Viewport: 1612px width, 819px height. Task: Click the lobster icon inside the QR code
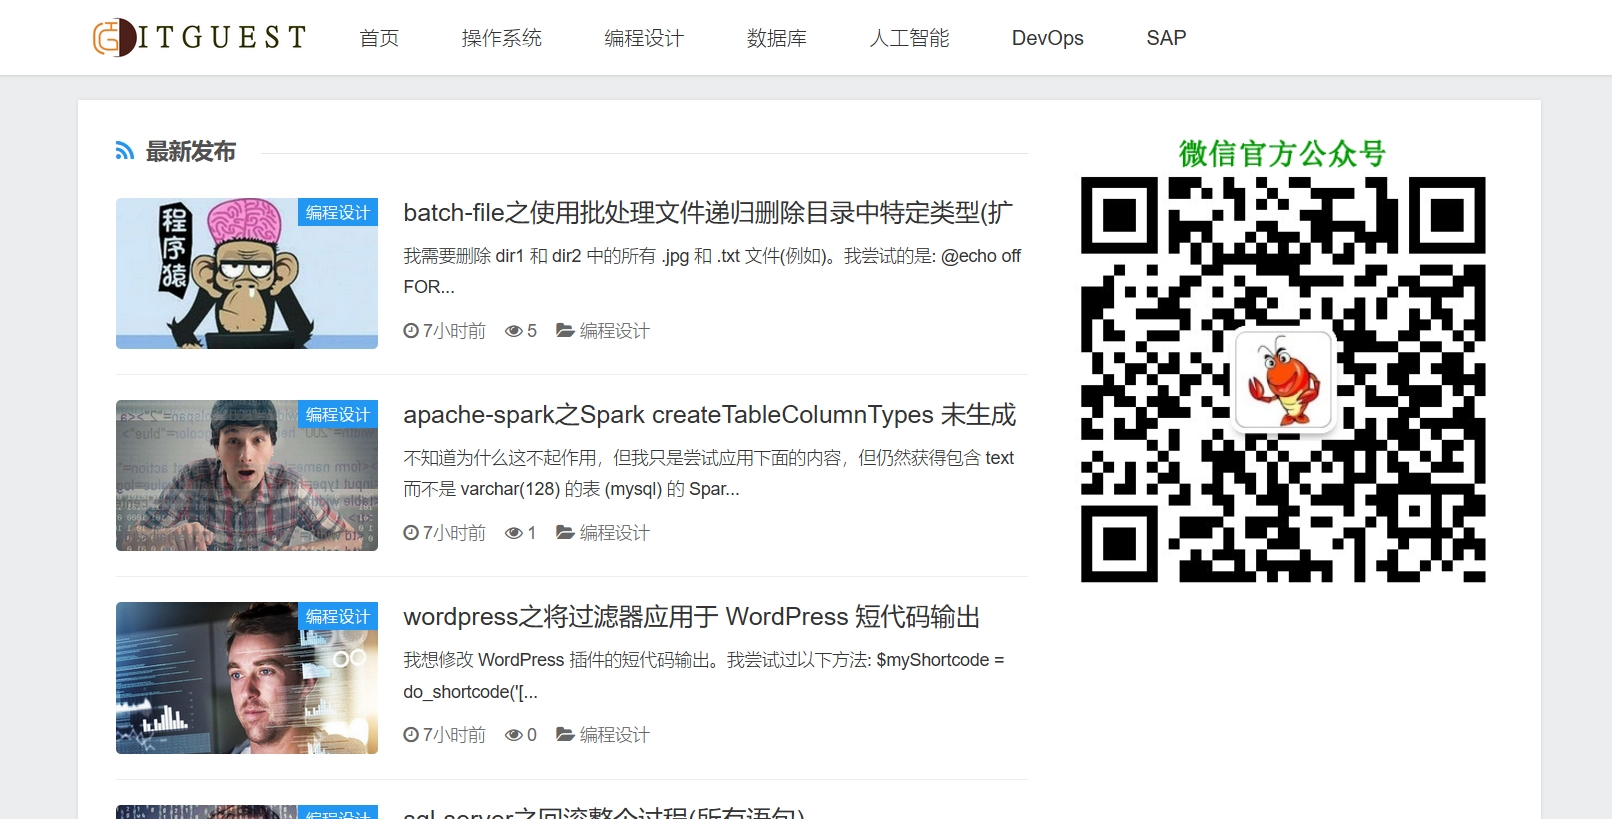click(x=1284, y=381)
